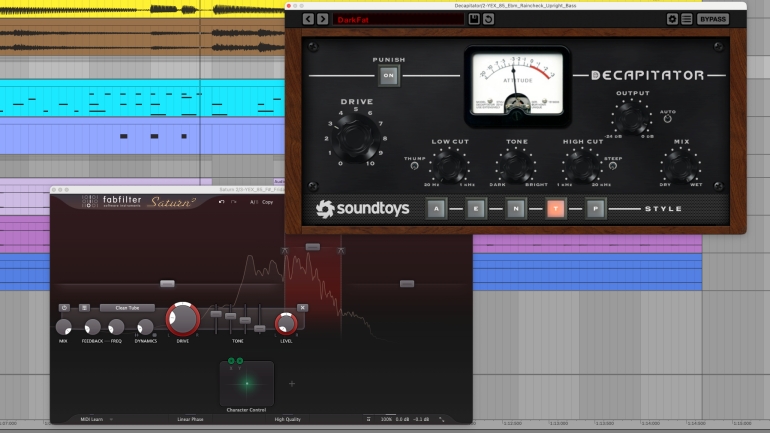Click the first TONE slider in Saturn

pyautogui.click(x=216, y=314)
